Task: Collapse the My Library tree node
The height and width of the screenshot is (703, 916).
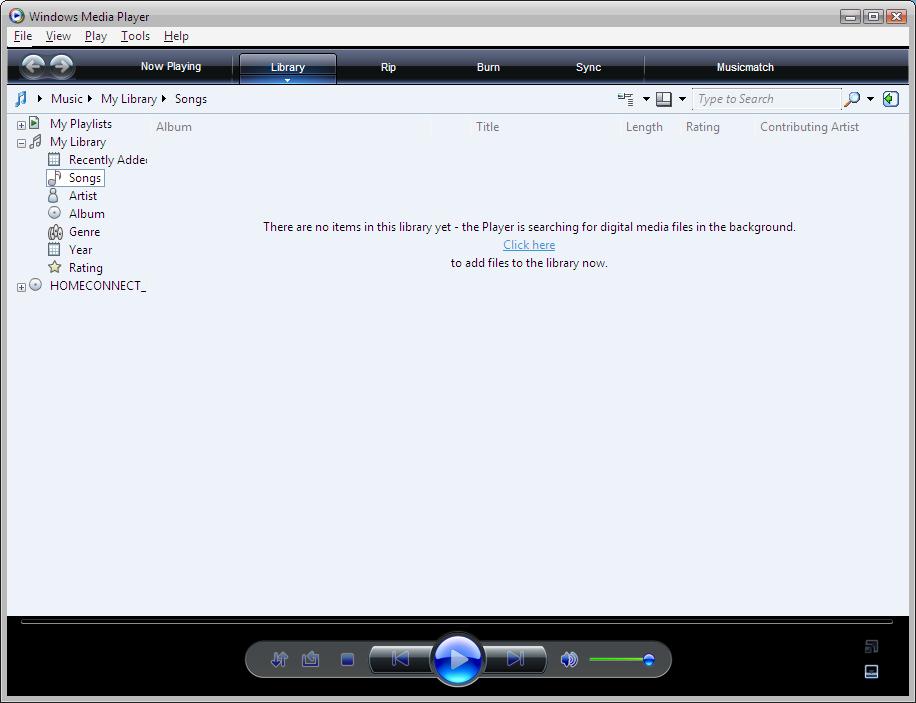Action: coord(21,143)
